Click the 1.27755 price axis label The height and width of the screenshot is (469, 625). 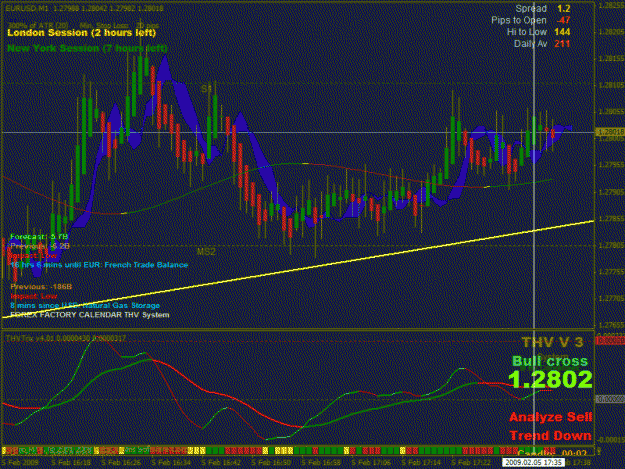click(x=611, y=272)
